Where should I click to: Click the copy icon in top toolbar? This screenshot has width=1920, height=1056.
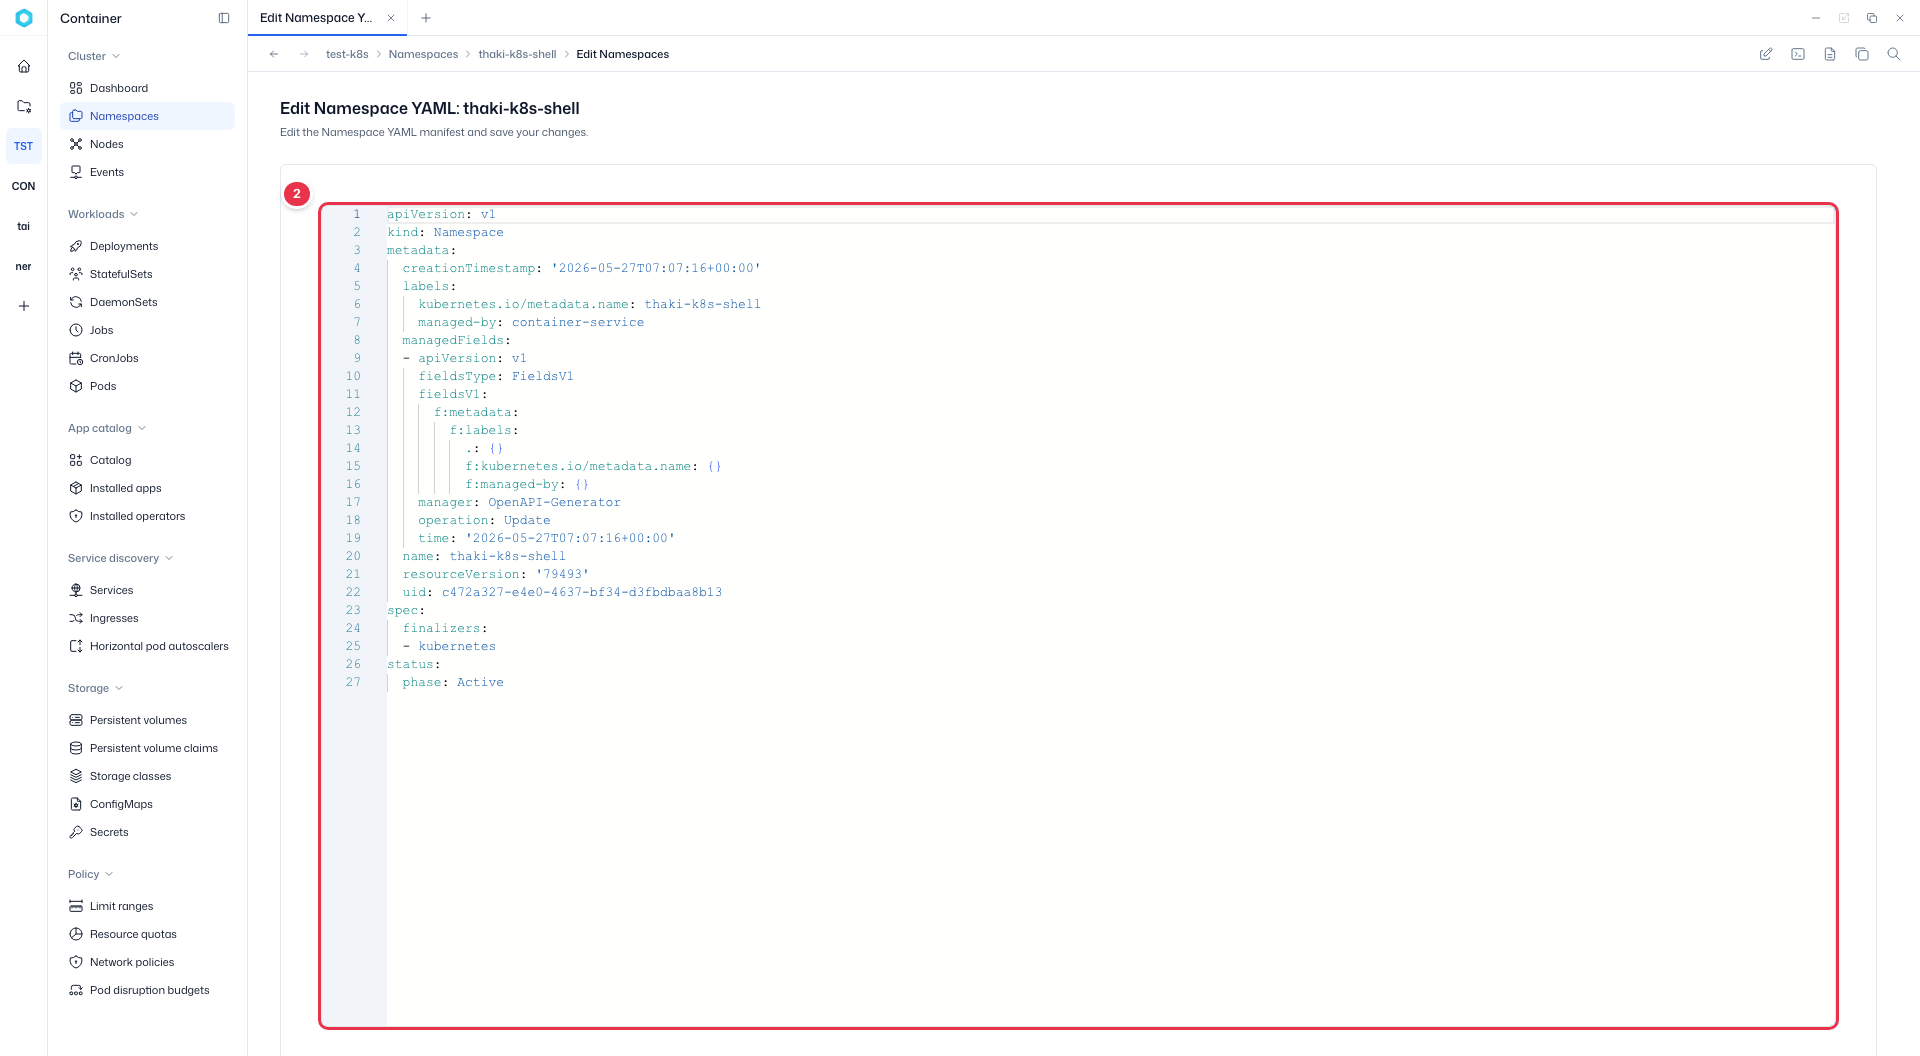point(1862,54)
